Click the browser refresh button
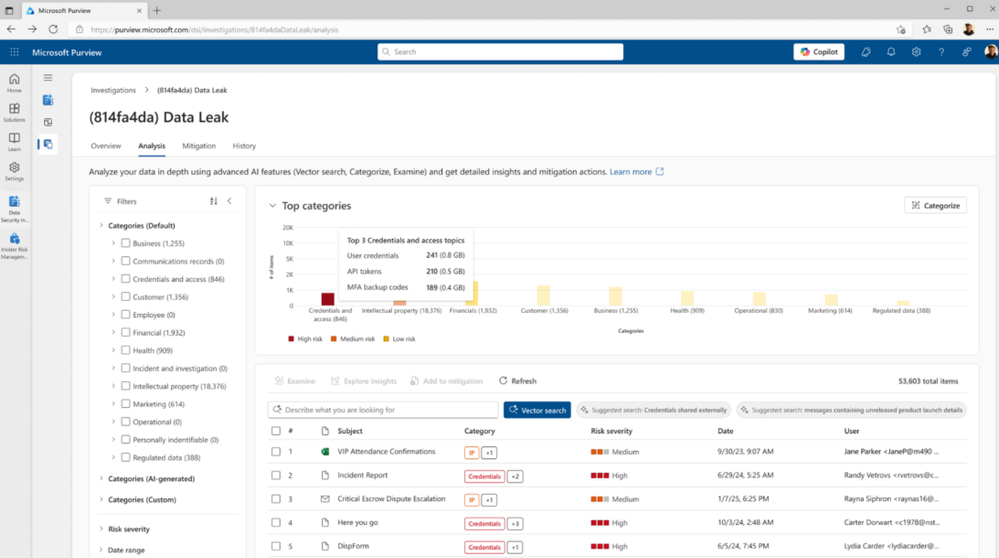The height and width of the screenshot is (558, 999). click(54, 29)
